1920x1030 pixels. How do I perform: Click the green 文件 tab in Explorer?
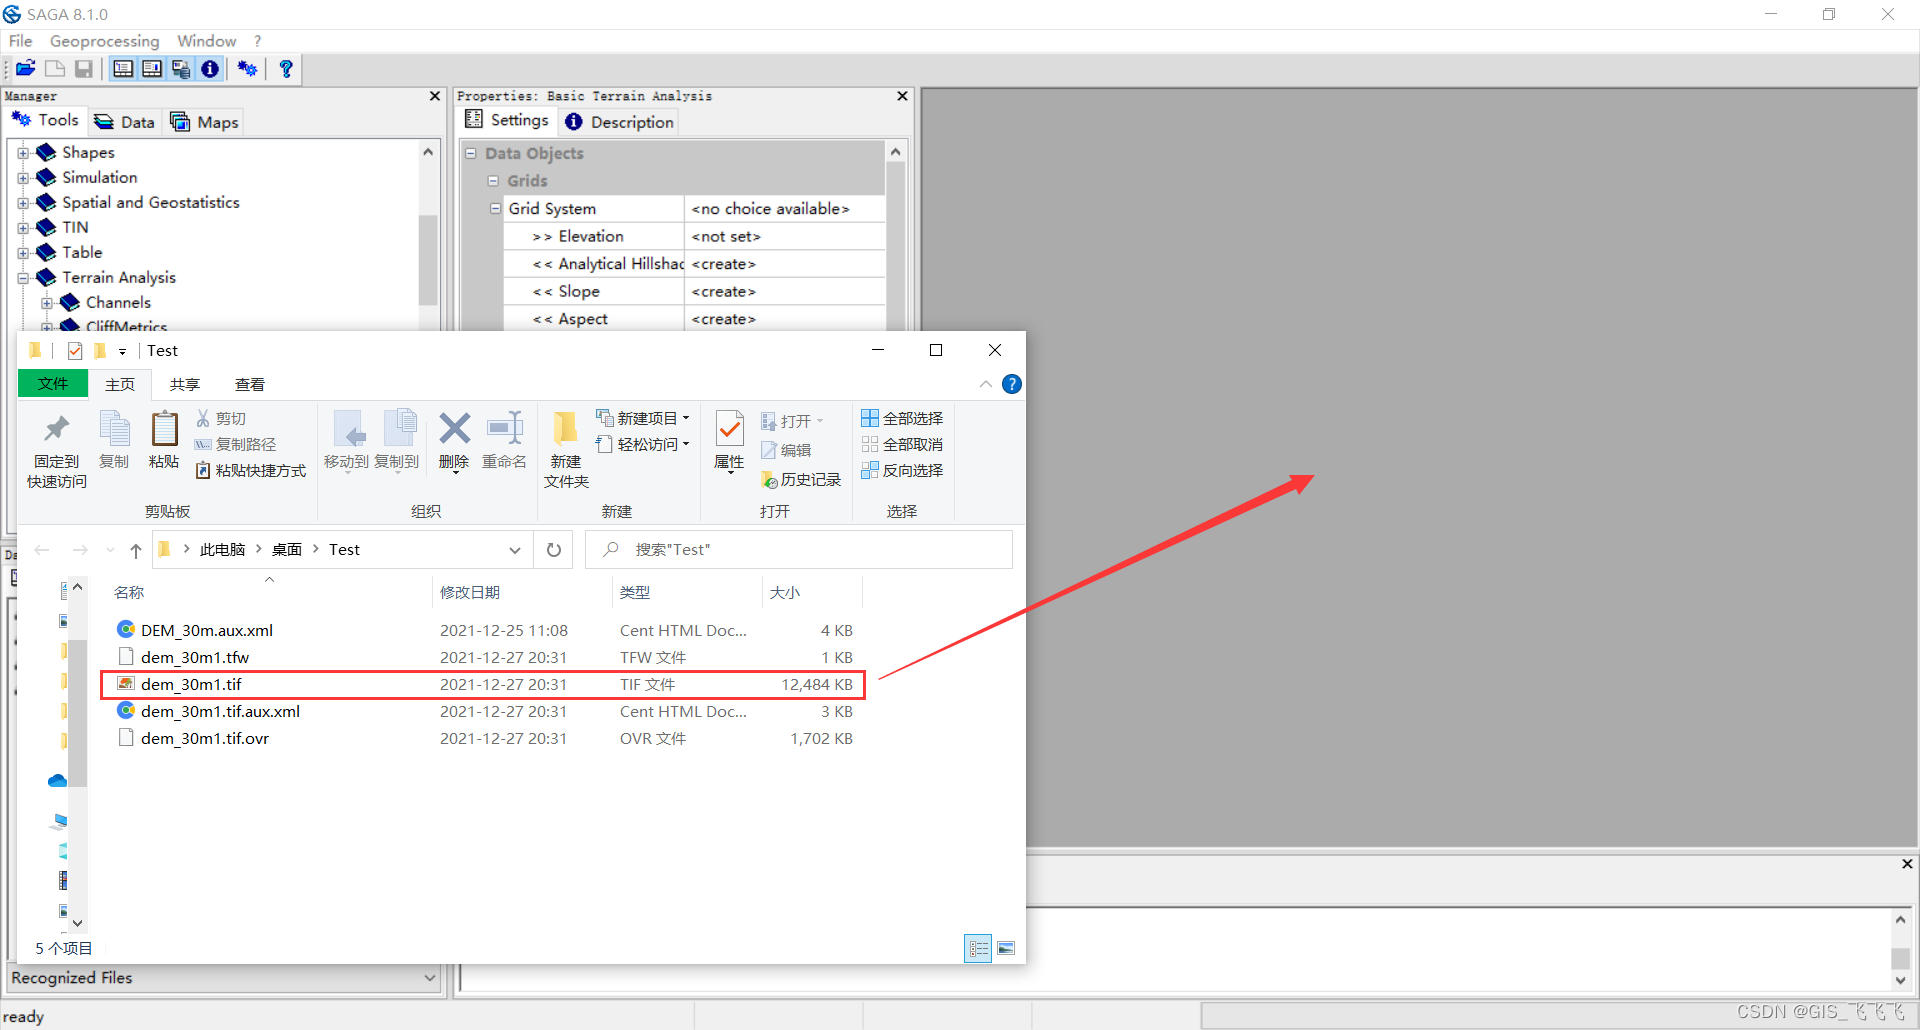[53, 384]
